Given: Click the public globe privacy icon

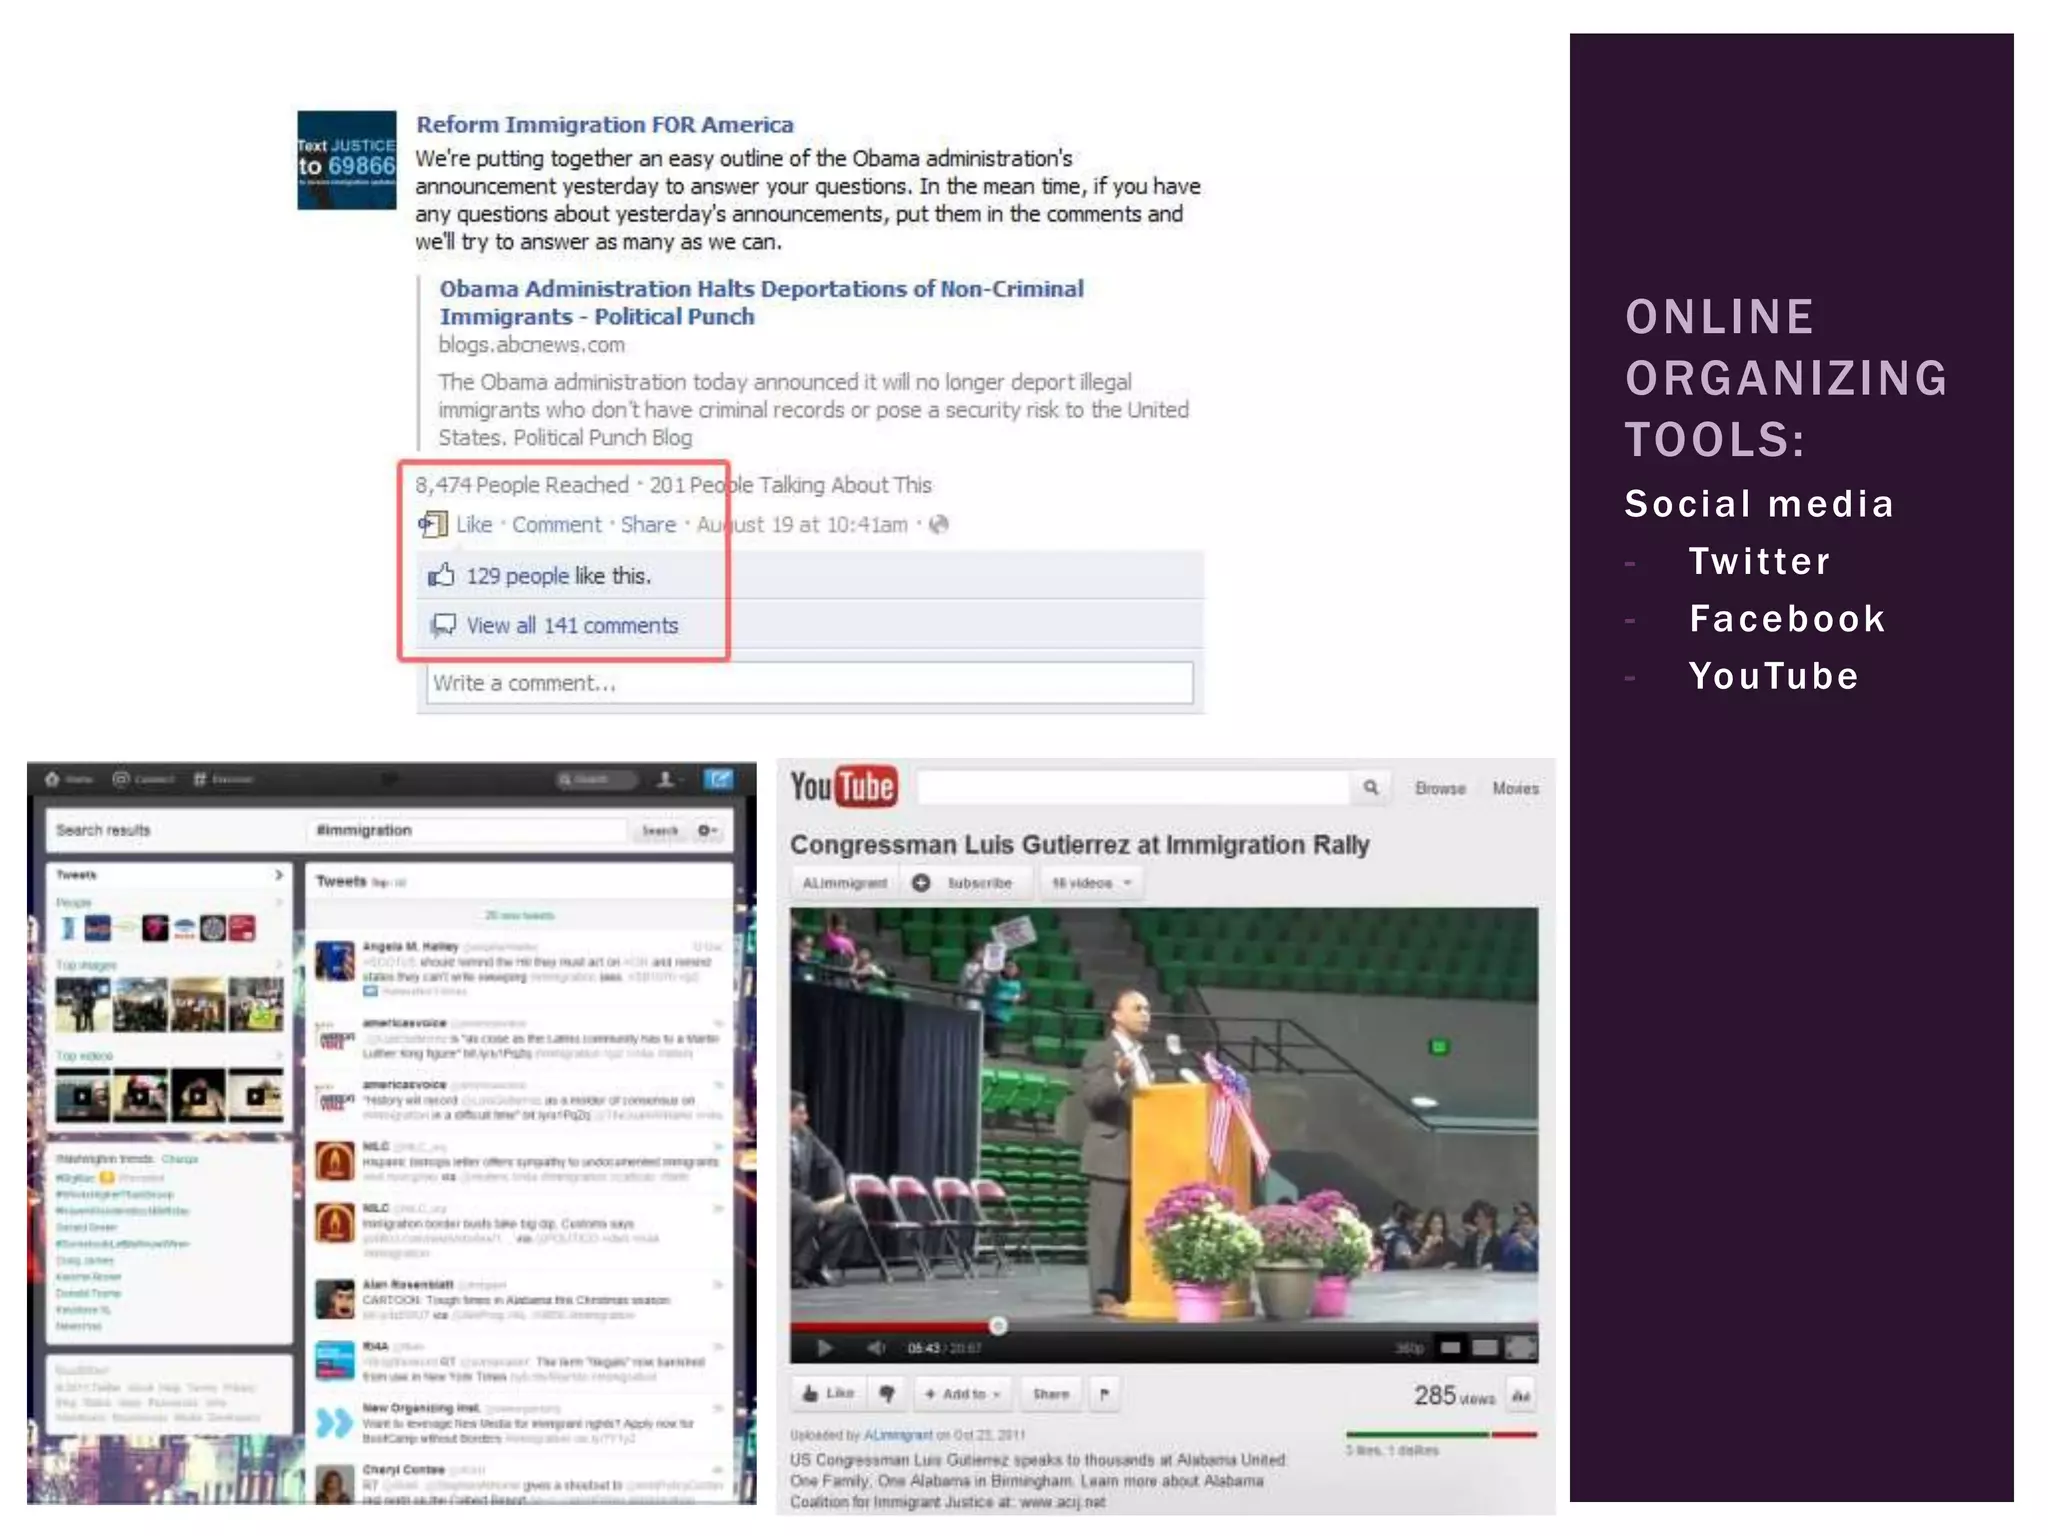Looking at the screenshot, I should pos(938,524).
